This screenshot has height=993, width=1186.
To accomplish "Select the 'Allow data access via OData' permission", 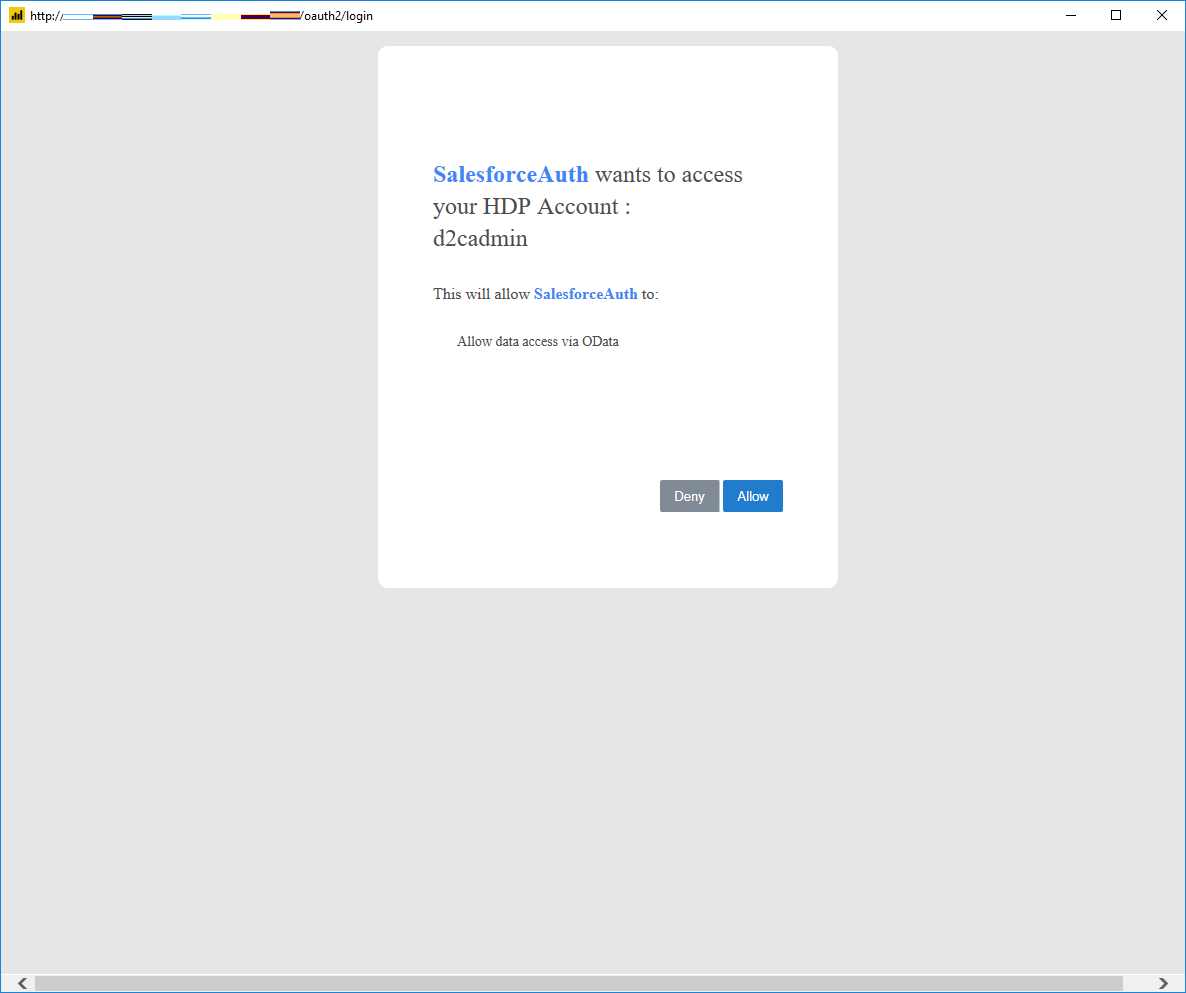I will (x=537, y=341).
